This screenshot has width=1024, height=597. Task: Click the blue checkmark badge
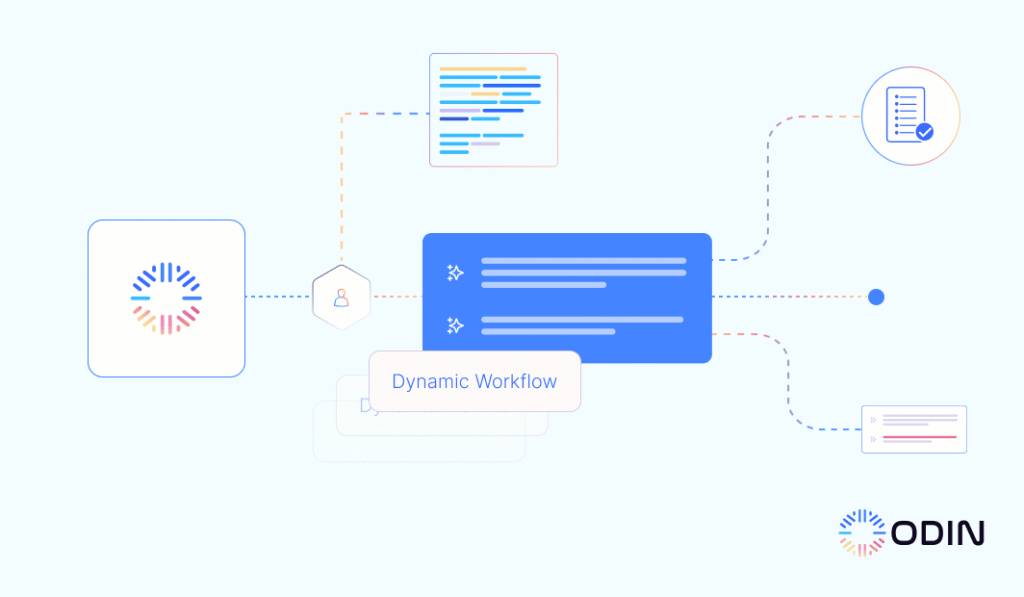(923, 129)
